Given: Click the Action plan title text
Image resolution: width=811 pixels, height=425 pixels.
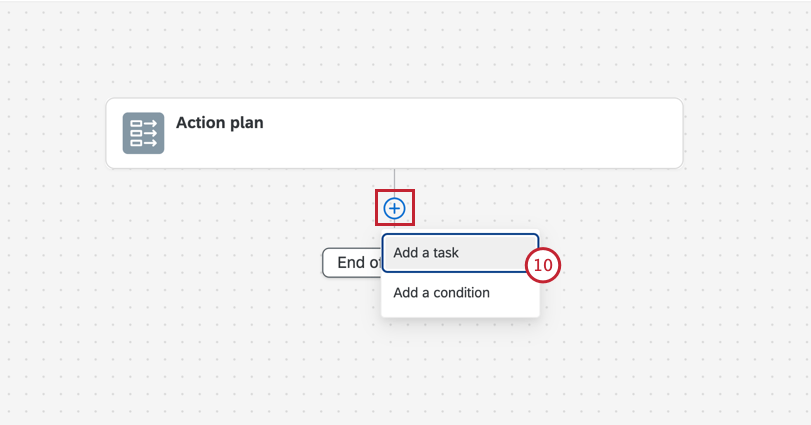Looking at the screenshot, I should click(x=219, y=123).
